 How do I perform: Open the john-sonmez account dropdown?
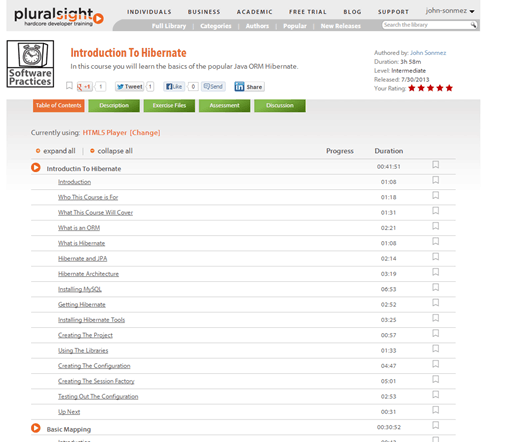click(x=450, y=11)
